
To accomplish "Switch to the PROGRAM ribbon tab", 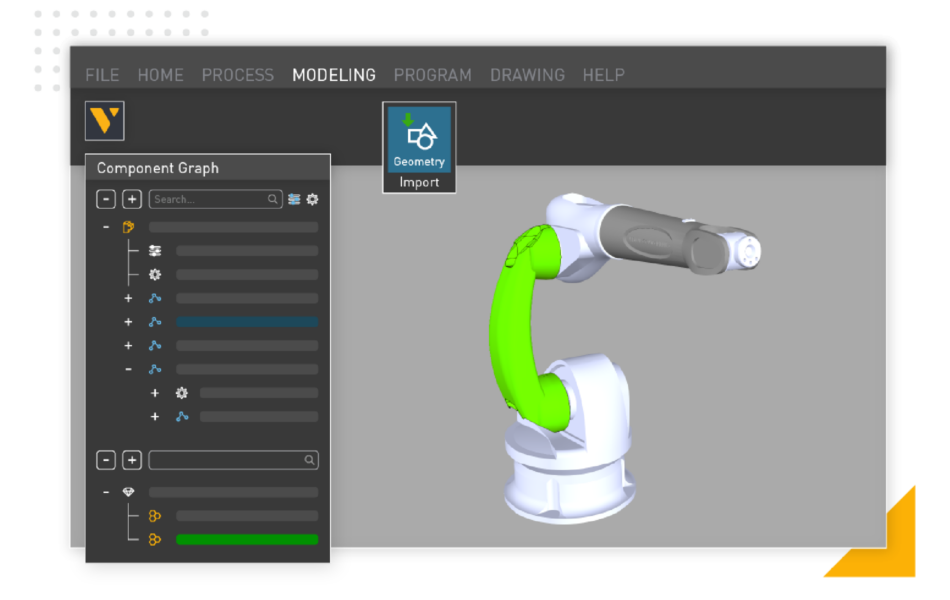I will 432,75.
